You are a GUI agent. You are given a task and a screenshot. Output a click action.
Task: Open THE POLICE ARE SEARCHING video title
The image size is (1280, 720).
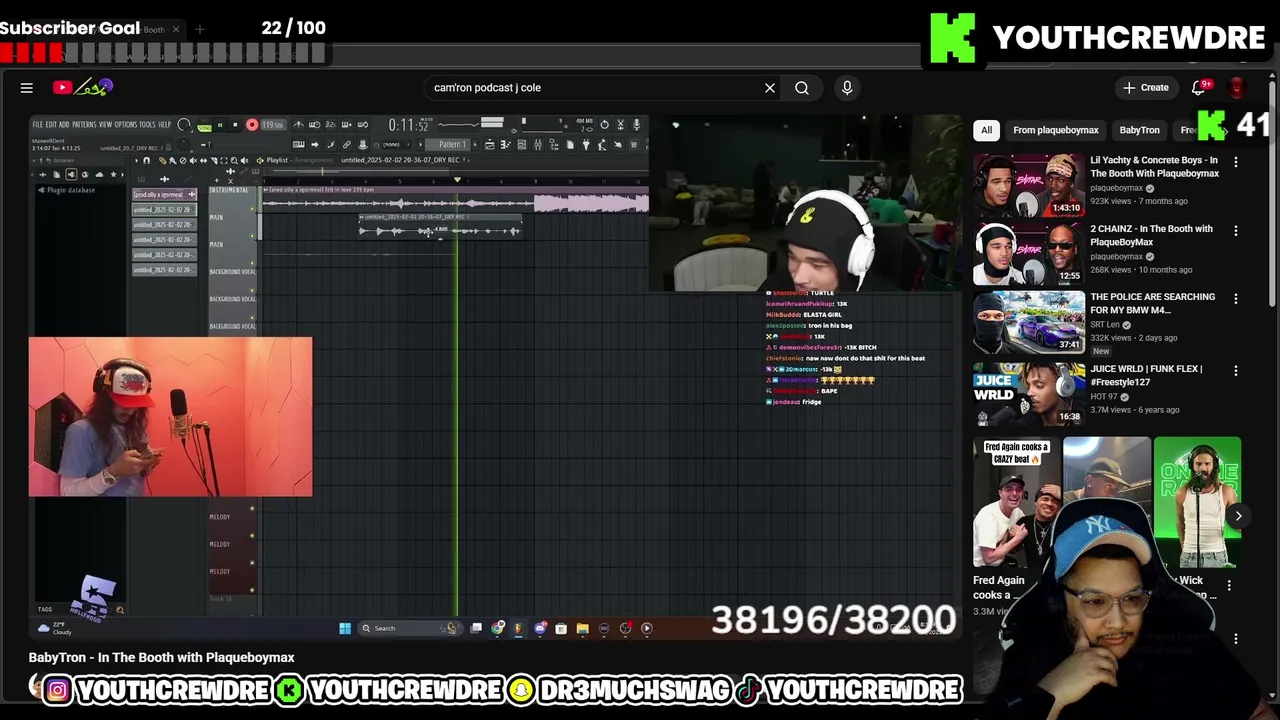[1153, 303]
